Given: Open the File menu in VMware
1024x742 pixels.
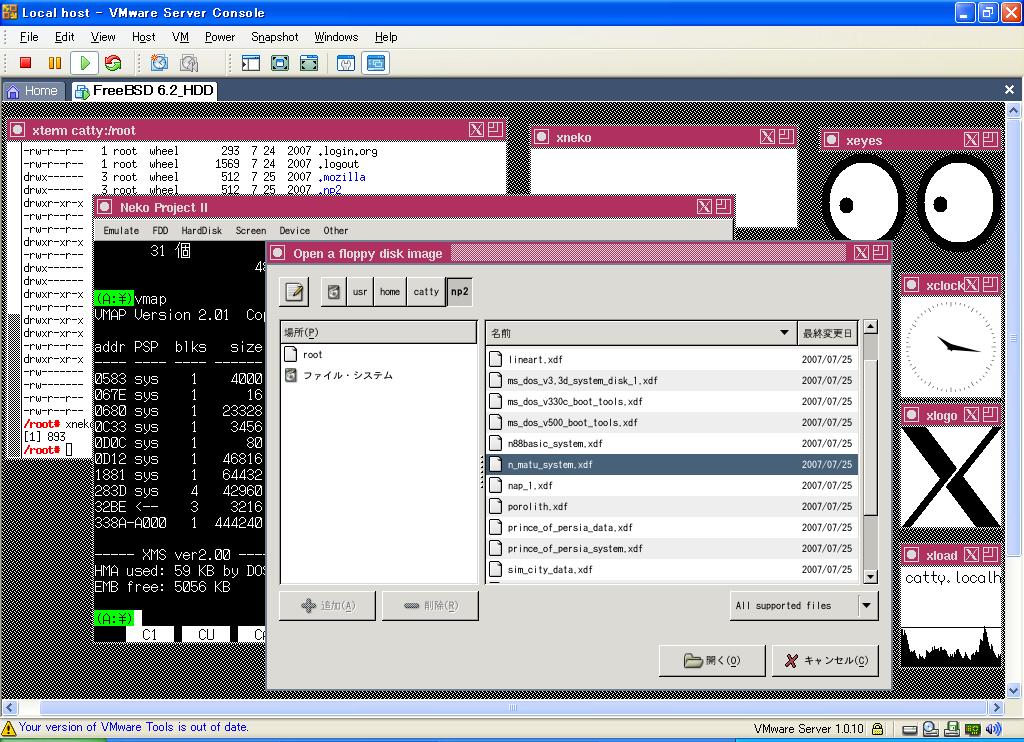Looking at the screenshot, I should click(x=29, y=37).
